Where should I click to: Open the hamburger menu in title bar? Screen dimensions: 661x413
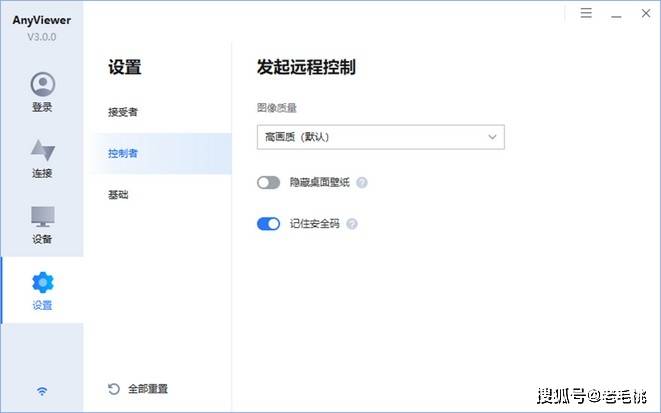pos(586,13)
